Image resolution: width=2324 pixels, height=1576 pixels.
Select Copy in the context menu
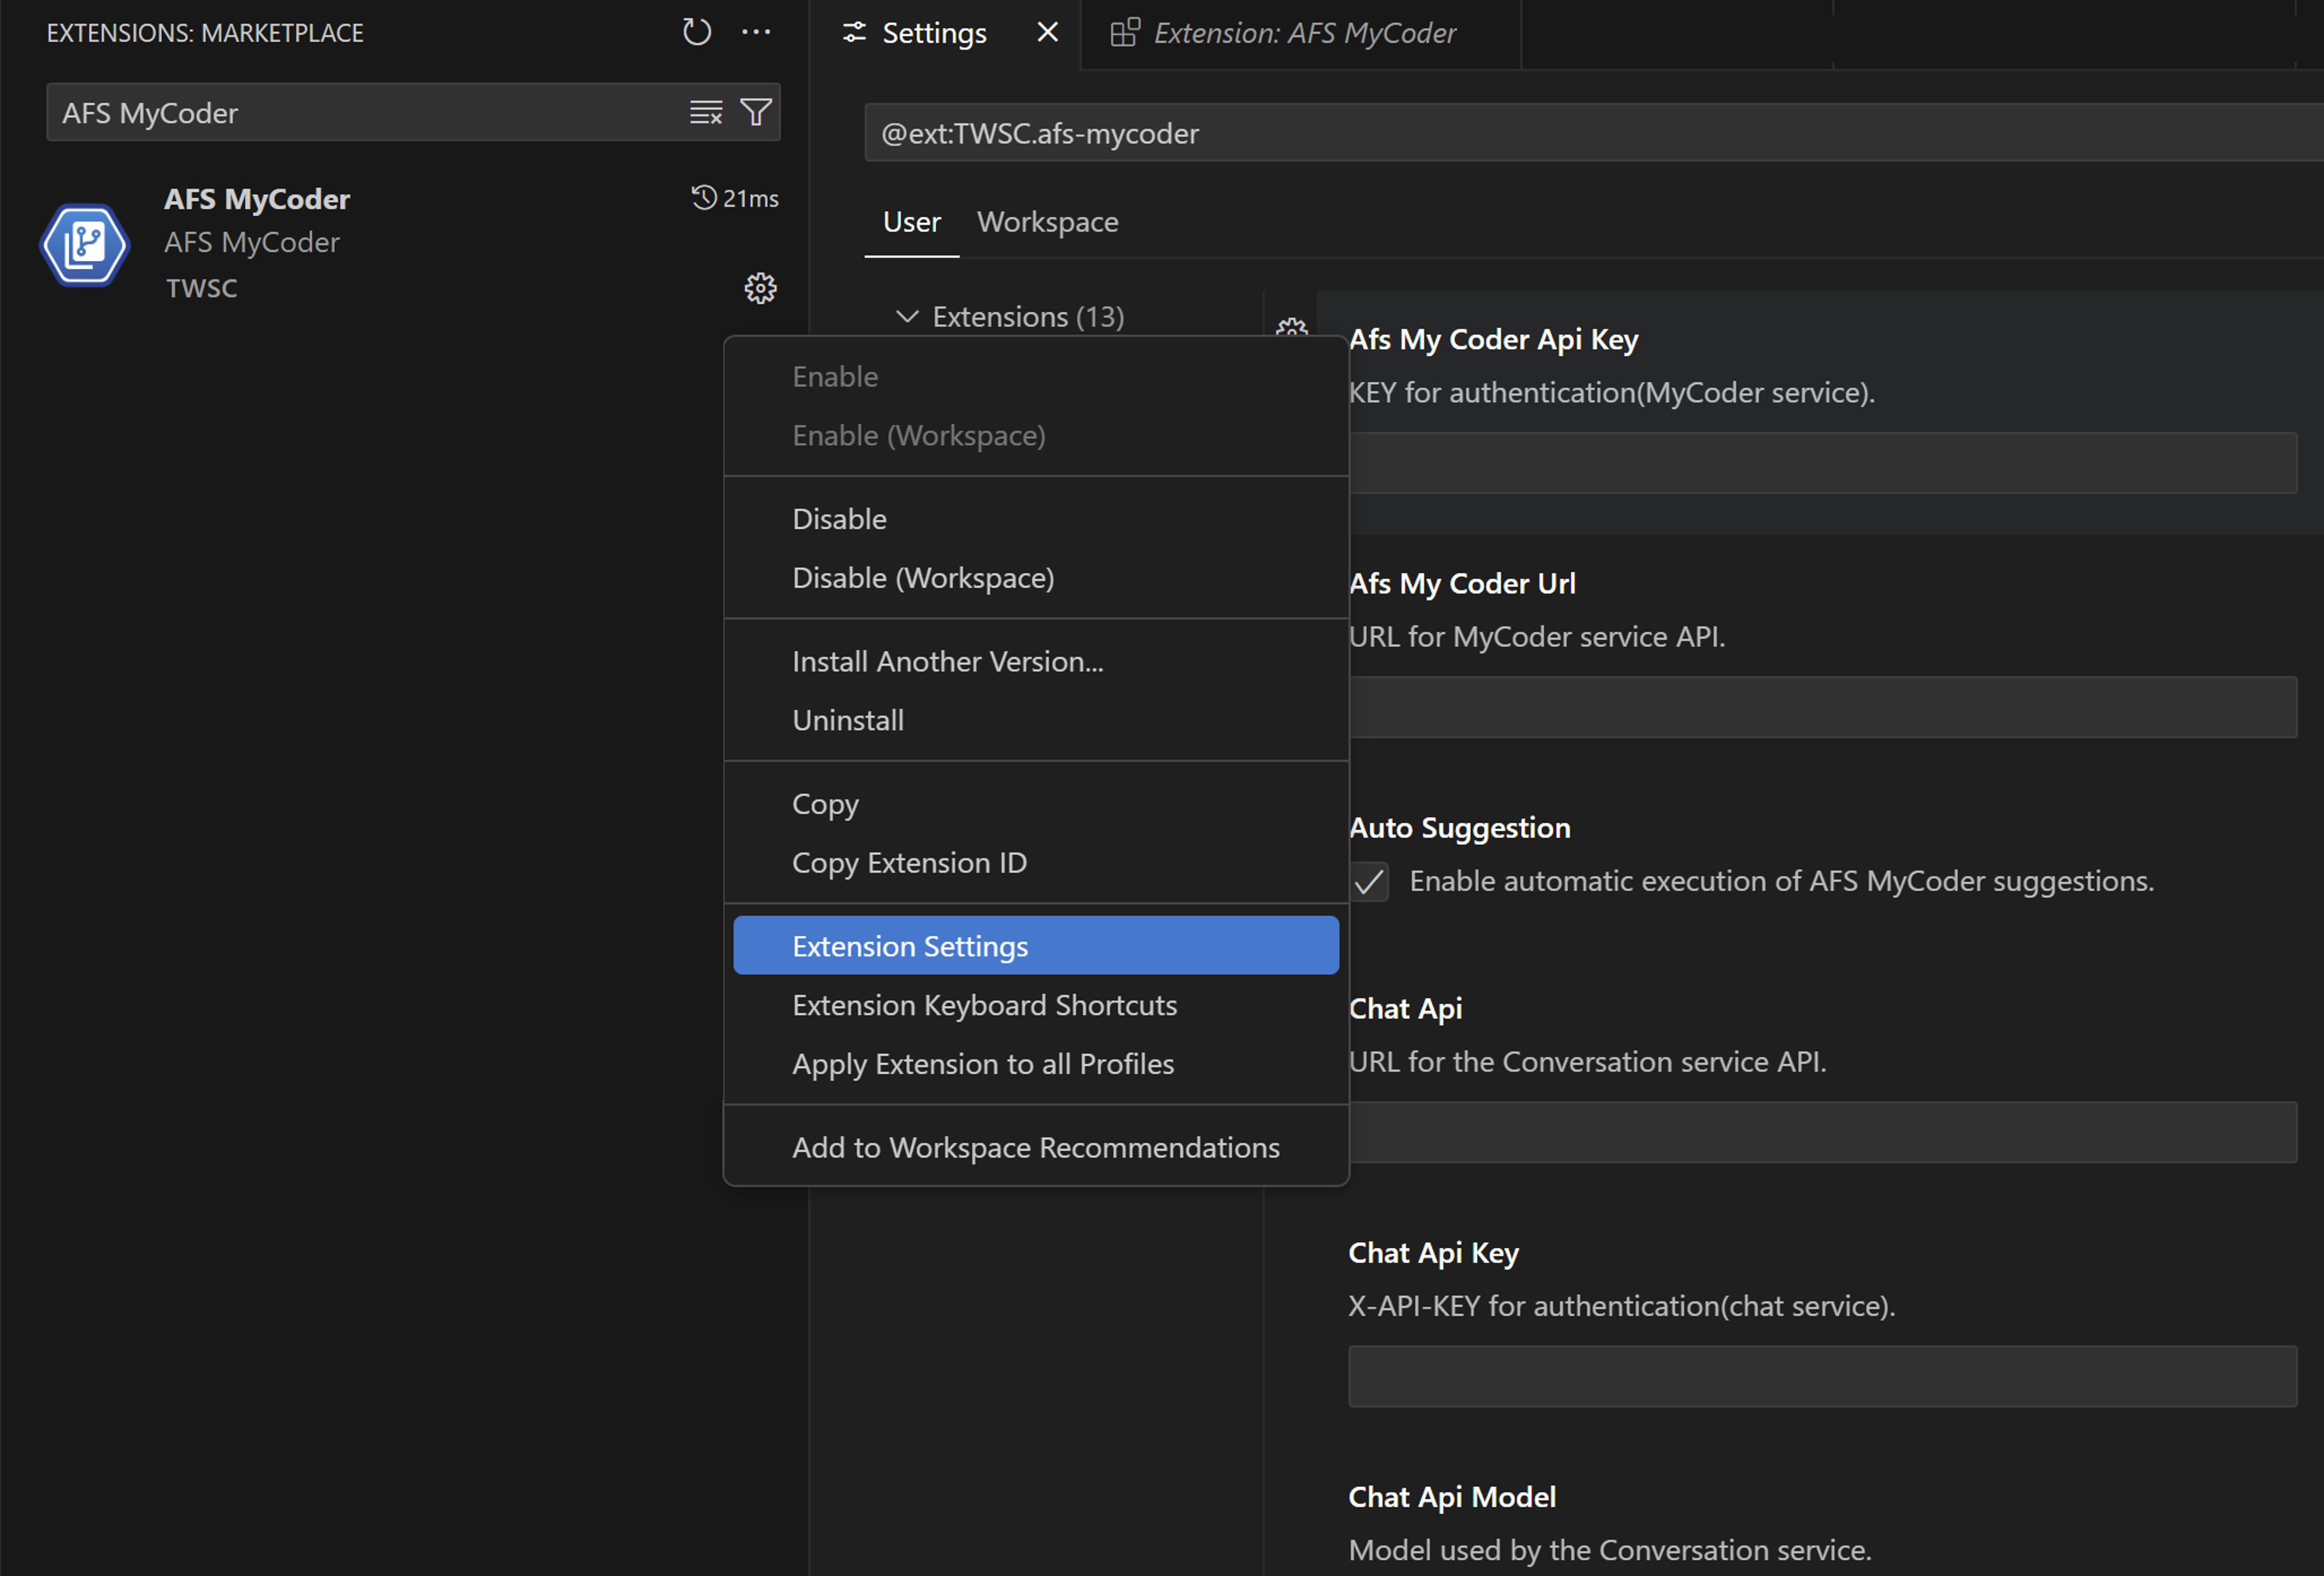tap(1036, 804)
